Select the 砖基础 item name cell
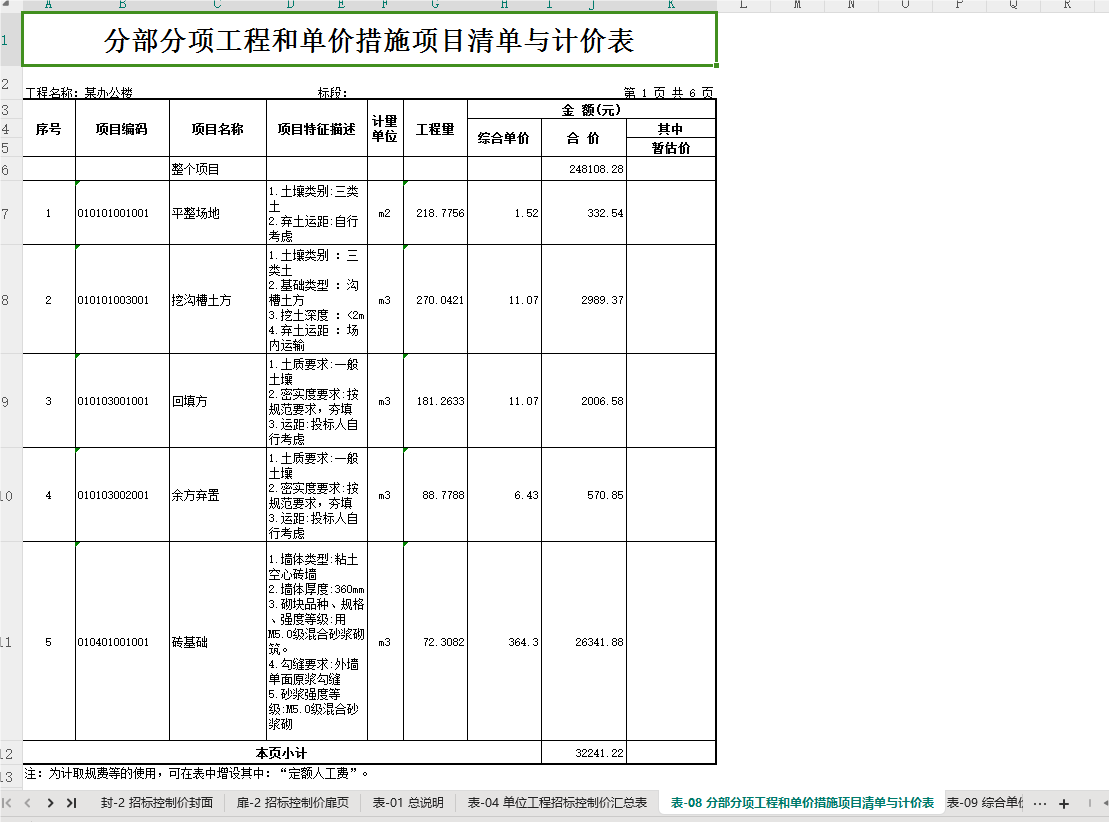Viewport: 1109px width, 822px height. (218, 642)
